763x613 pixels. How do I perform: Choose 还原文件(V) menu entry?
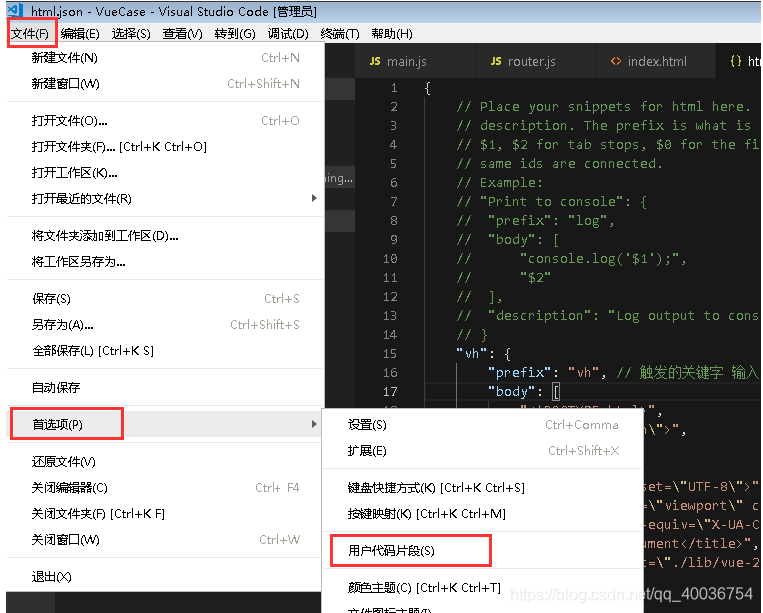tap(165, 462)
